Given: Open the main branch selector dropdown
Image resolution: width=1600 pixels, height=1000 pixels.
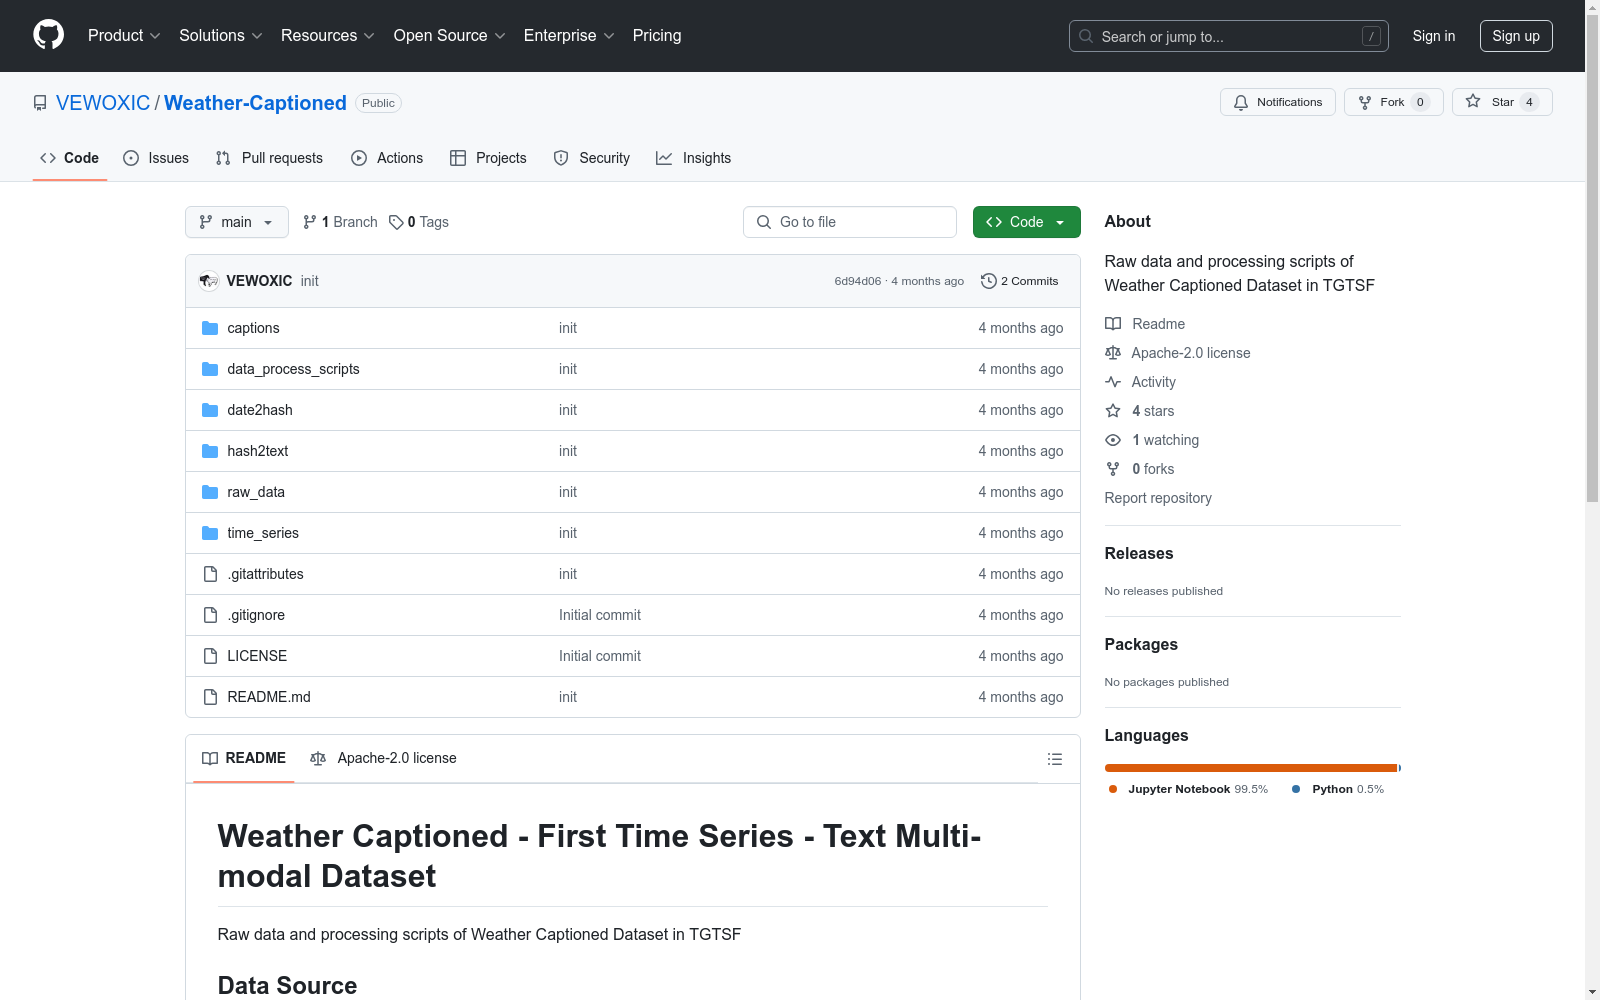Looking at the screenshot, I should tap(237, 222).
